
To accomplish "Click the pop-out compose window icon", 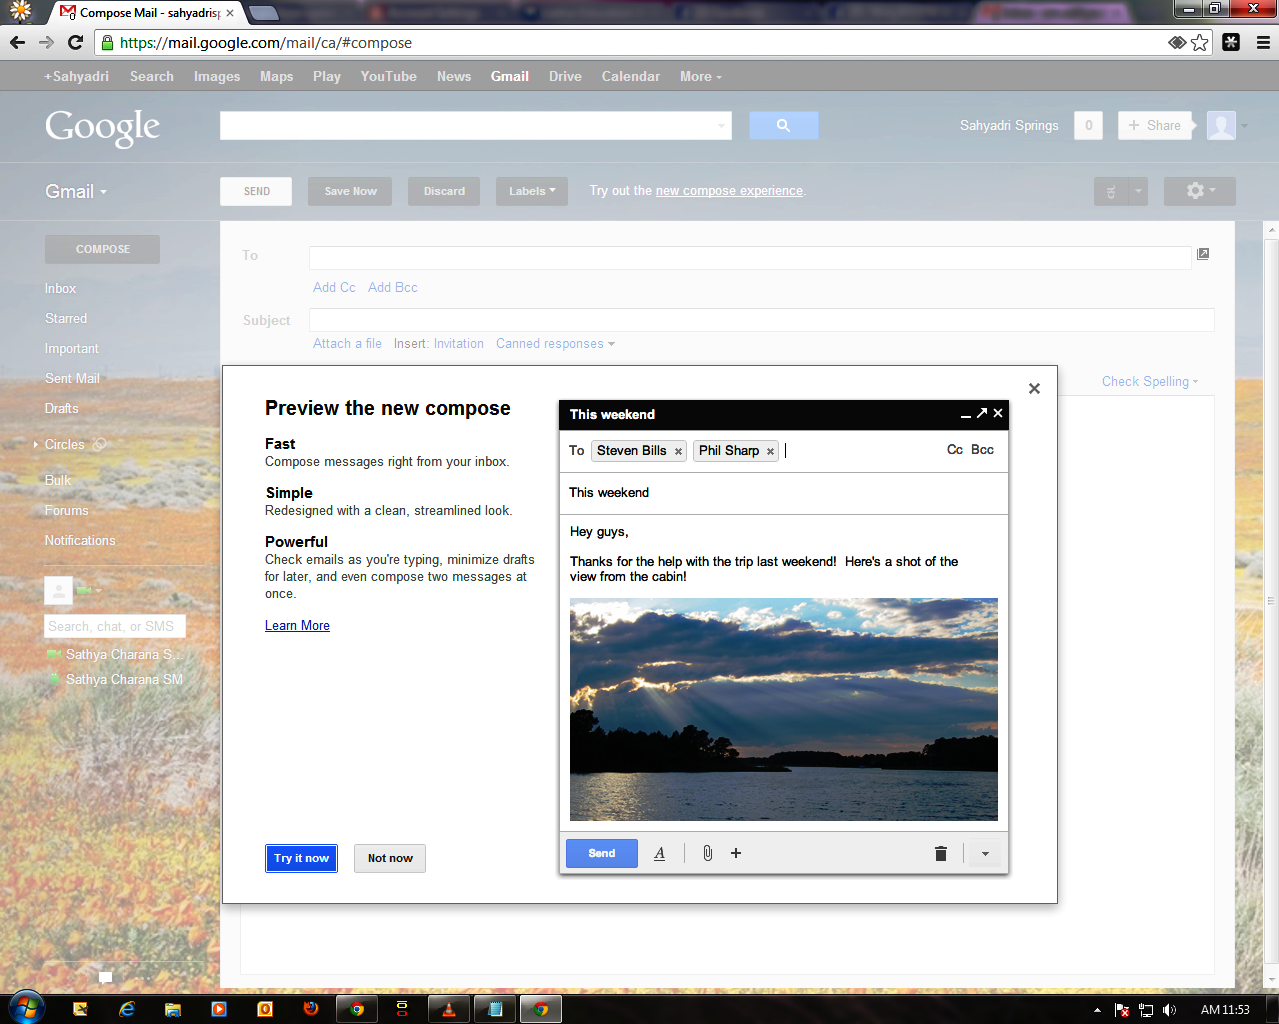I will click(1203, 254).
